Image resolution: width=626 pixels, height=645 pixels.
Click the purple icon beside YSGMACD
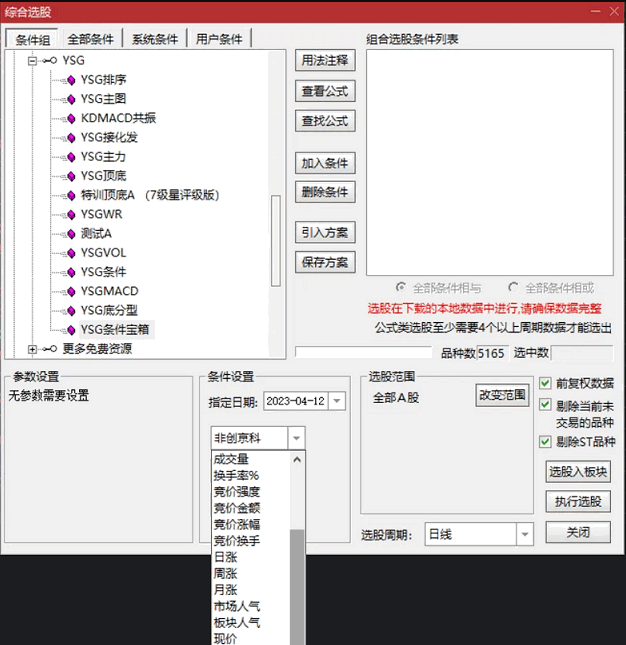coord(71,292)
